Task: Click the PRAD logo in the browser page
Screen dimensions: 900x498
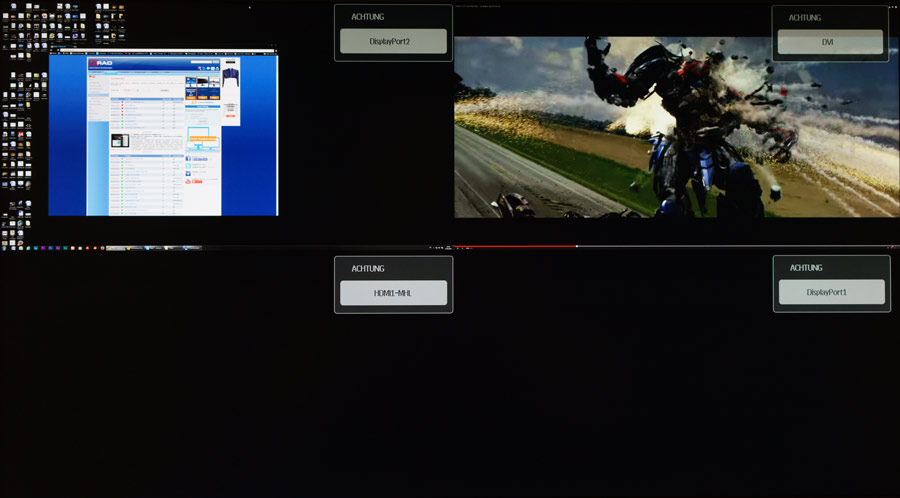Action: (x=101, y=62)
